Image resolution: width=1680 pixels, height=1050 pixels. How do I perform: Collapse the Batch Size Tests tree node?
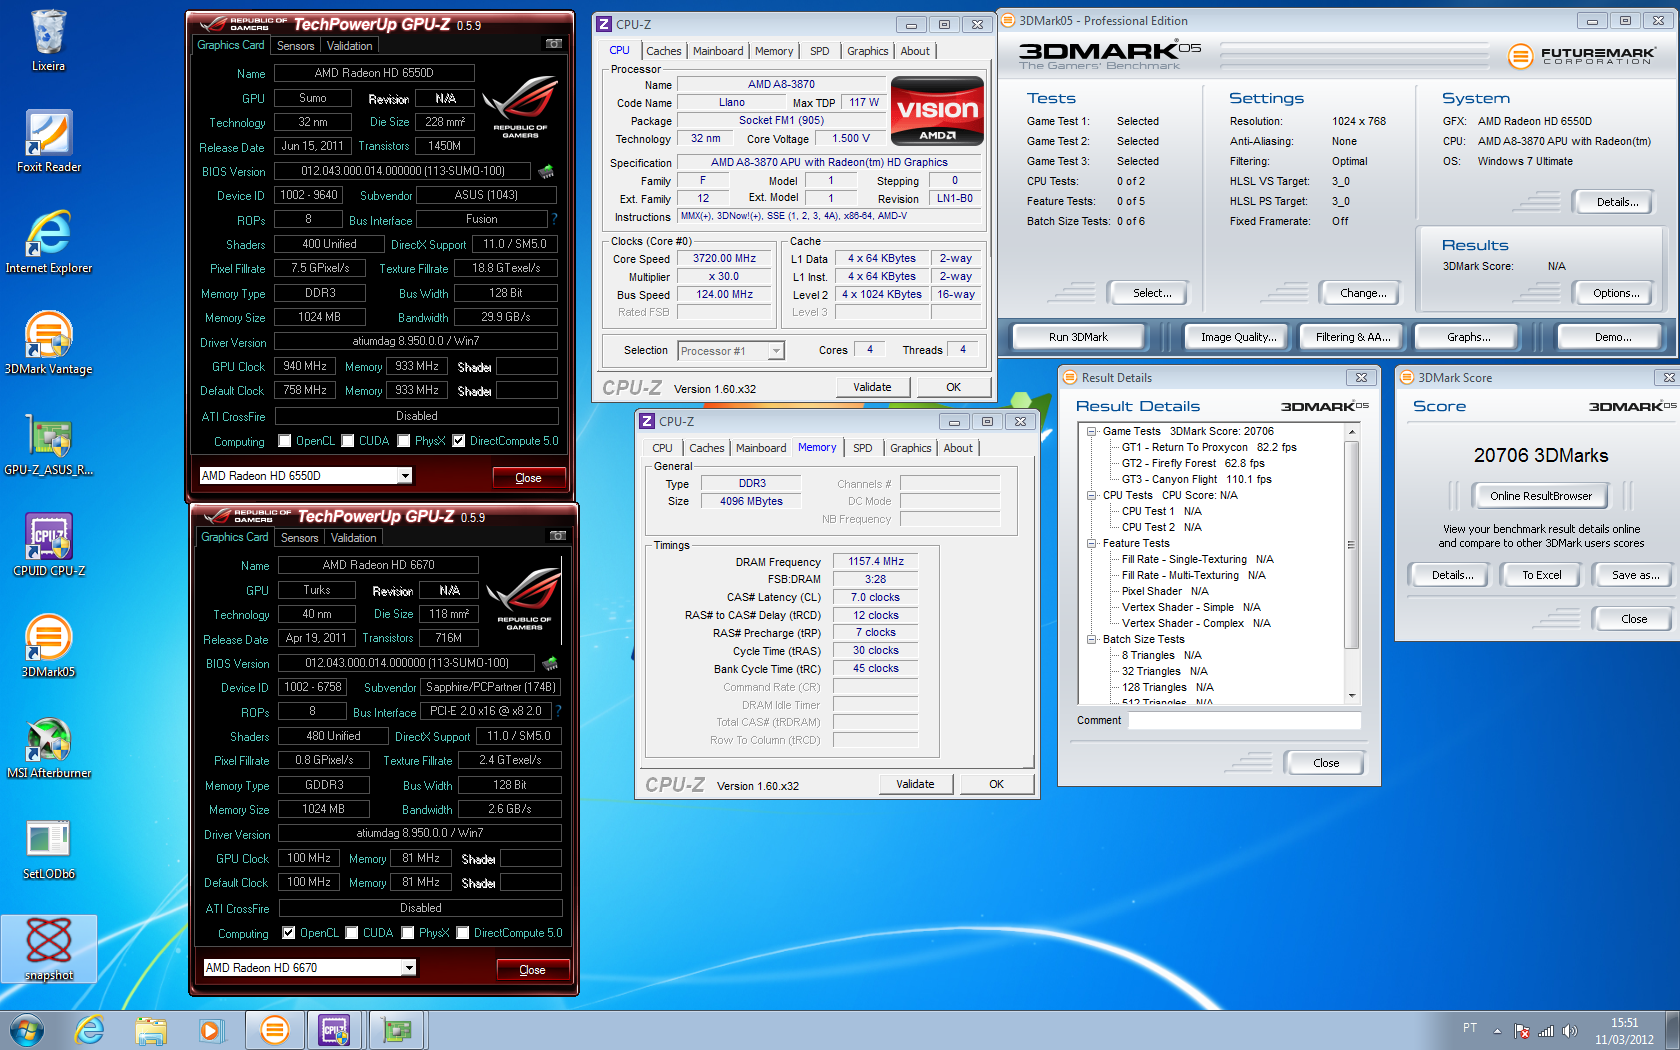coord(1092,640)
